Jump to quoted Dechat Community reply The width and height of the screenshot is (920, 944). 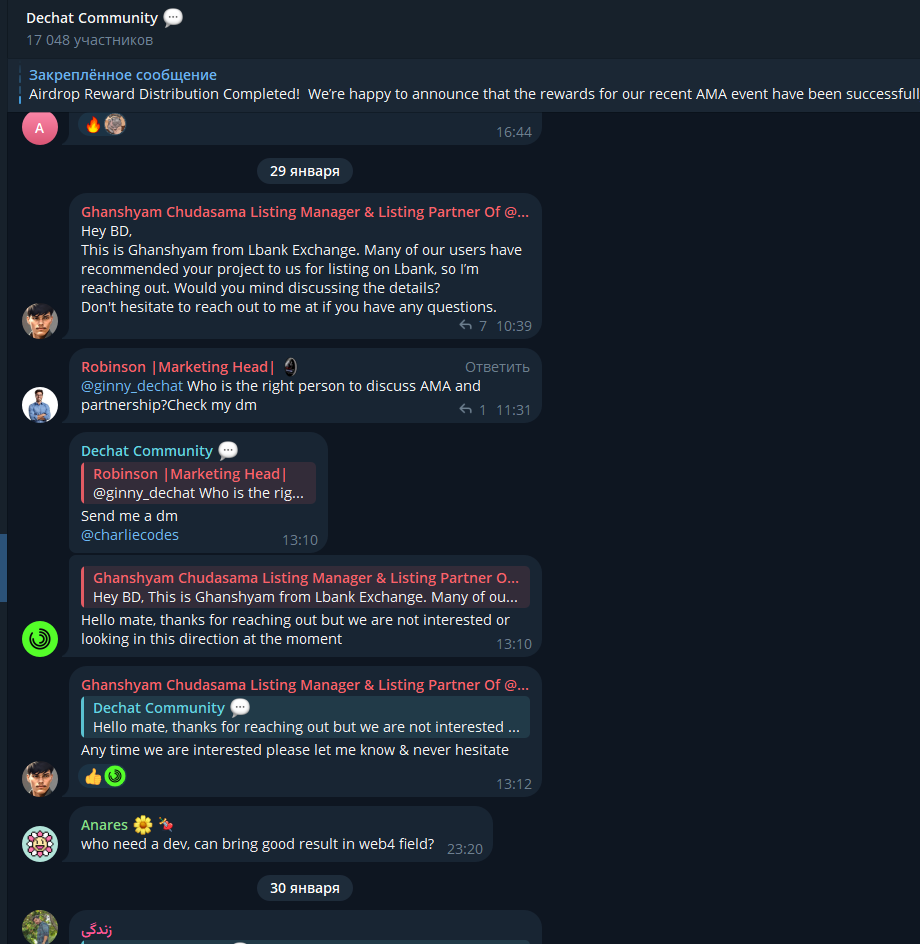(305, 717)
